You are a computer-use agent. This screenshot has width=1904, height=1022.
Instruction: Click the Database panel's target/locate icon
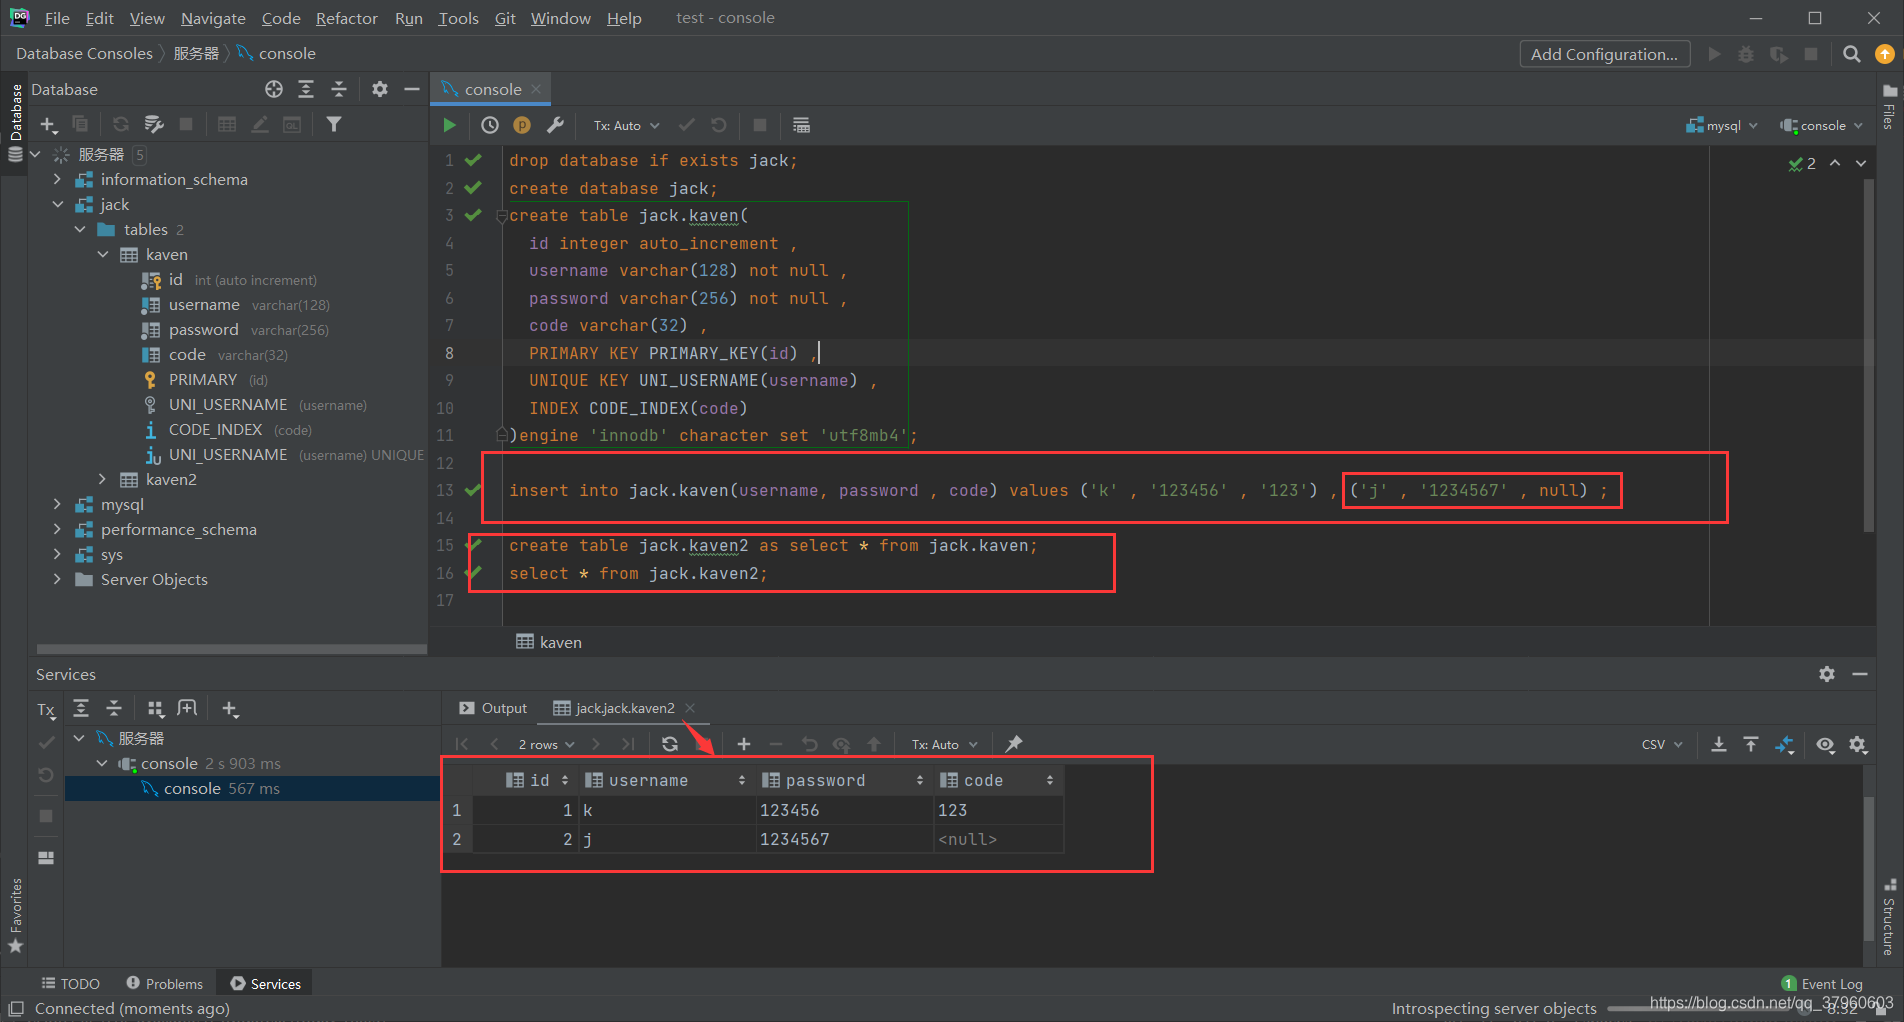click(x=274, y=89)
